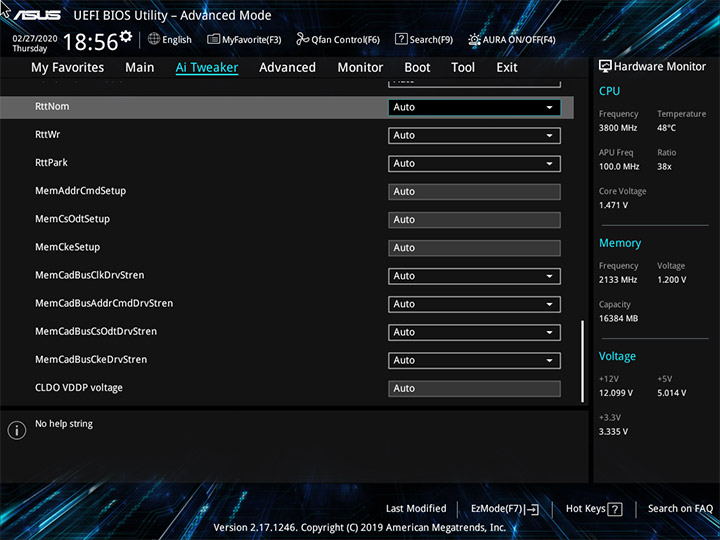Select the RttPark row label

[x=51, y=163]
